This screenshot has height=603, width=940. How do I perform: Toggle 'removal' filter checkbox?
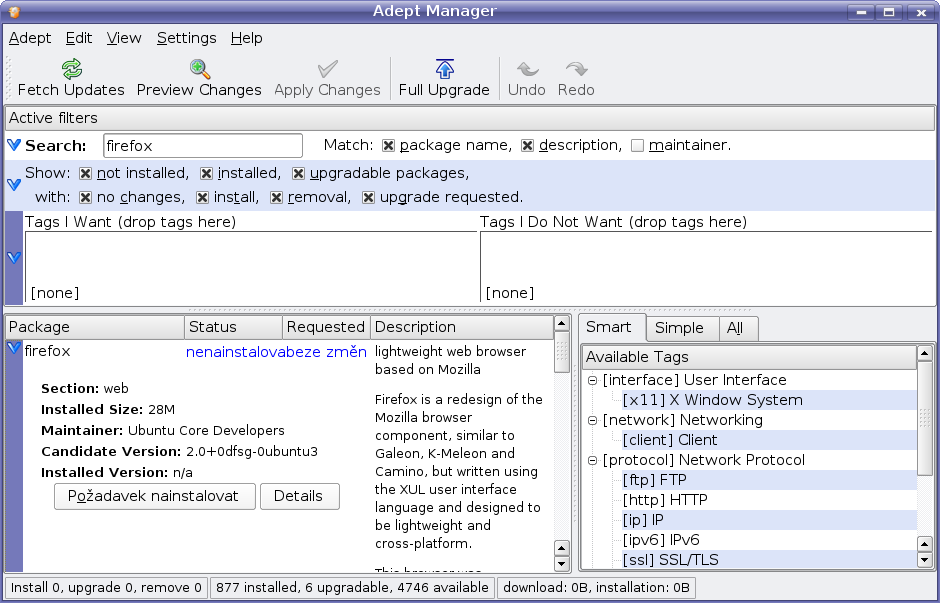(x=276, y=198)
